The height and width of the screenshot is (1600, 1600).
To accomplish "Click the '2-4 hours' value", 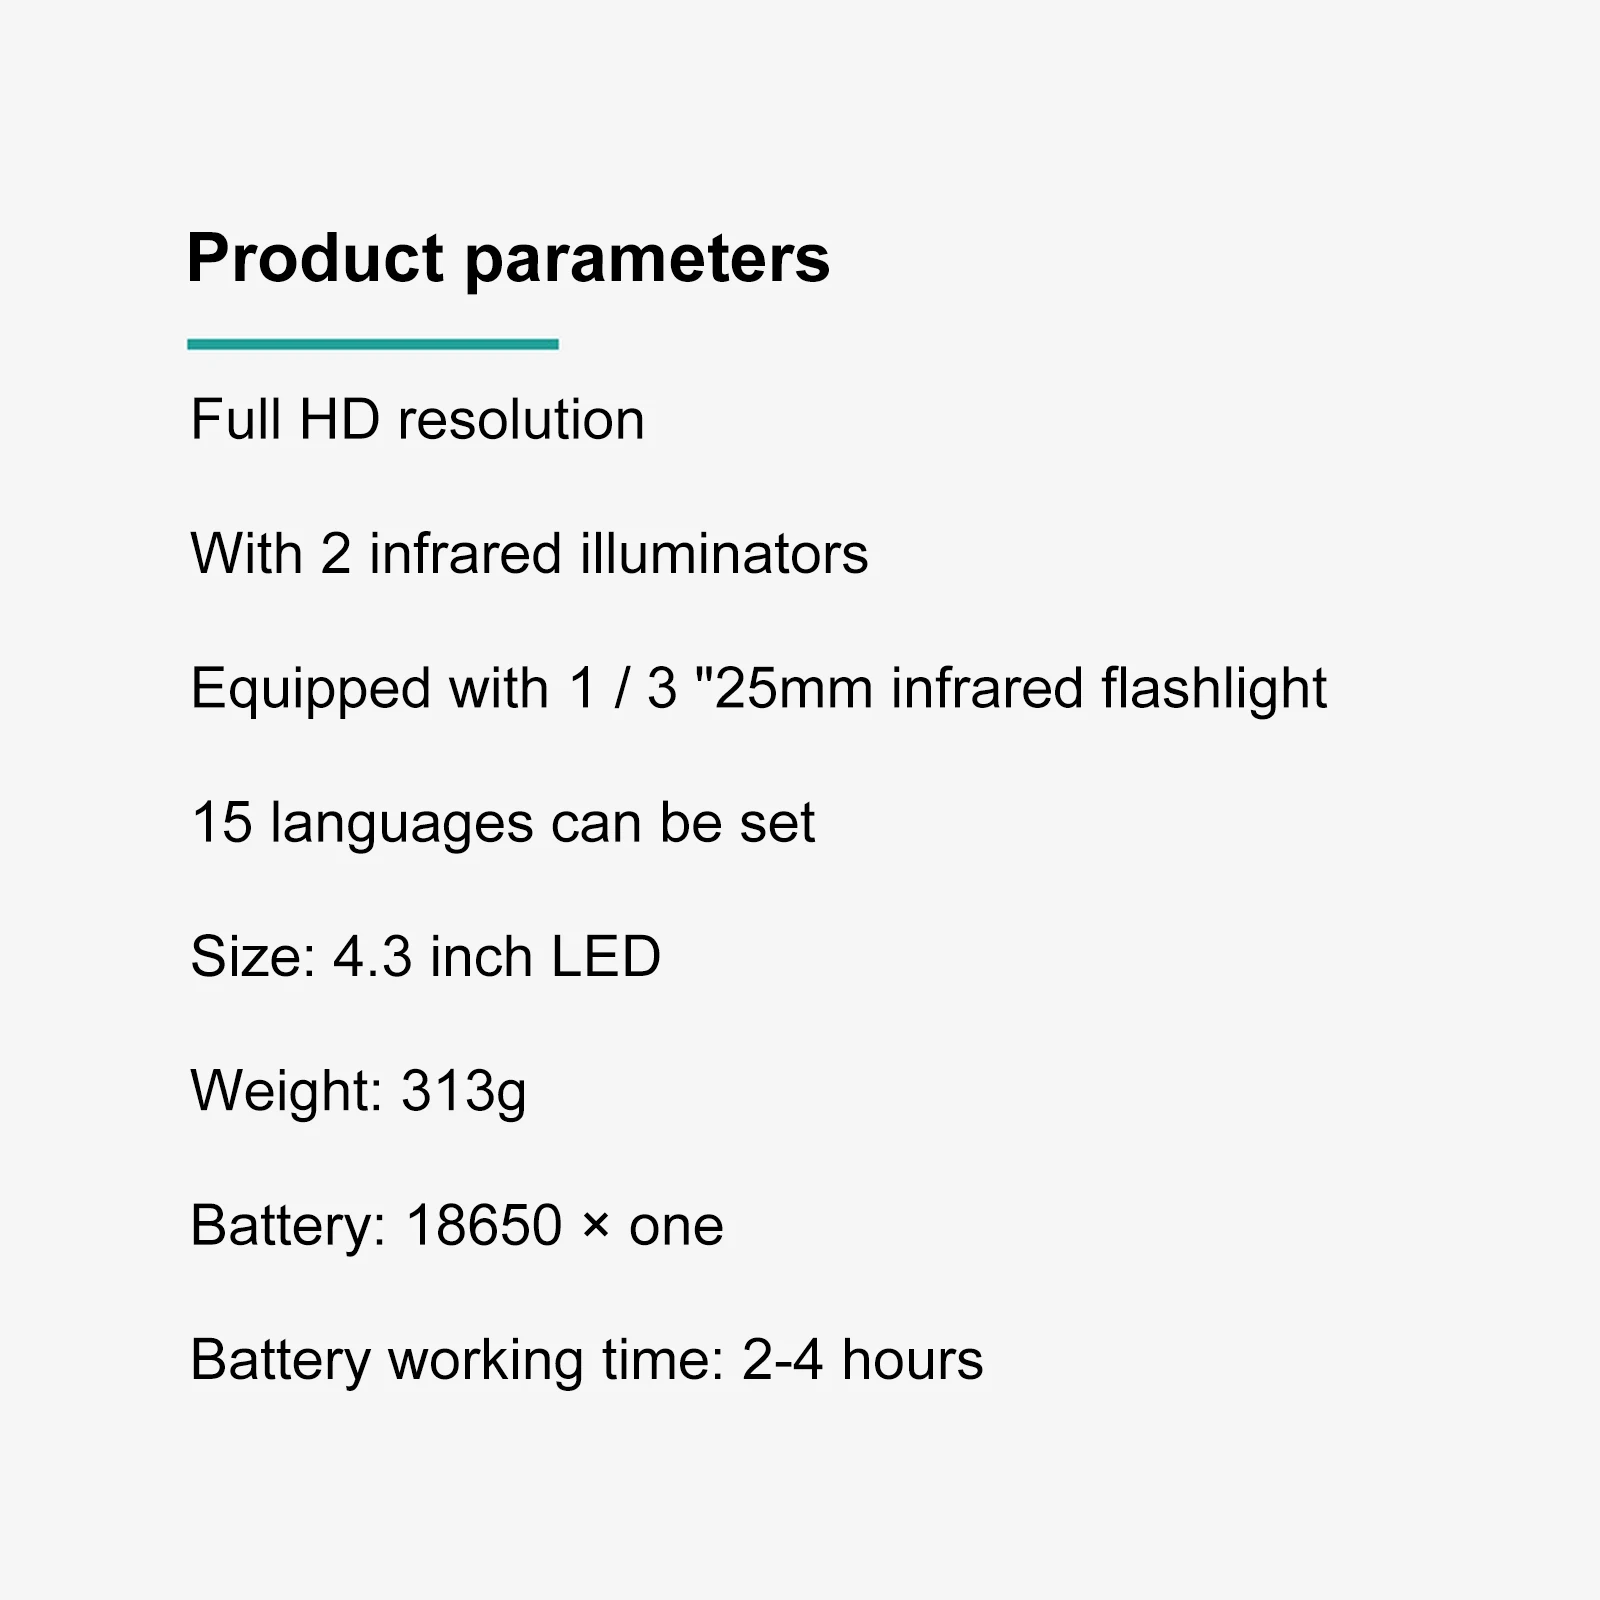I will pyautogui.click(x=862, y=1360).
